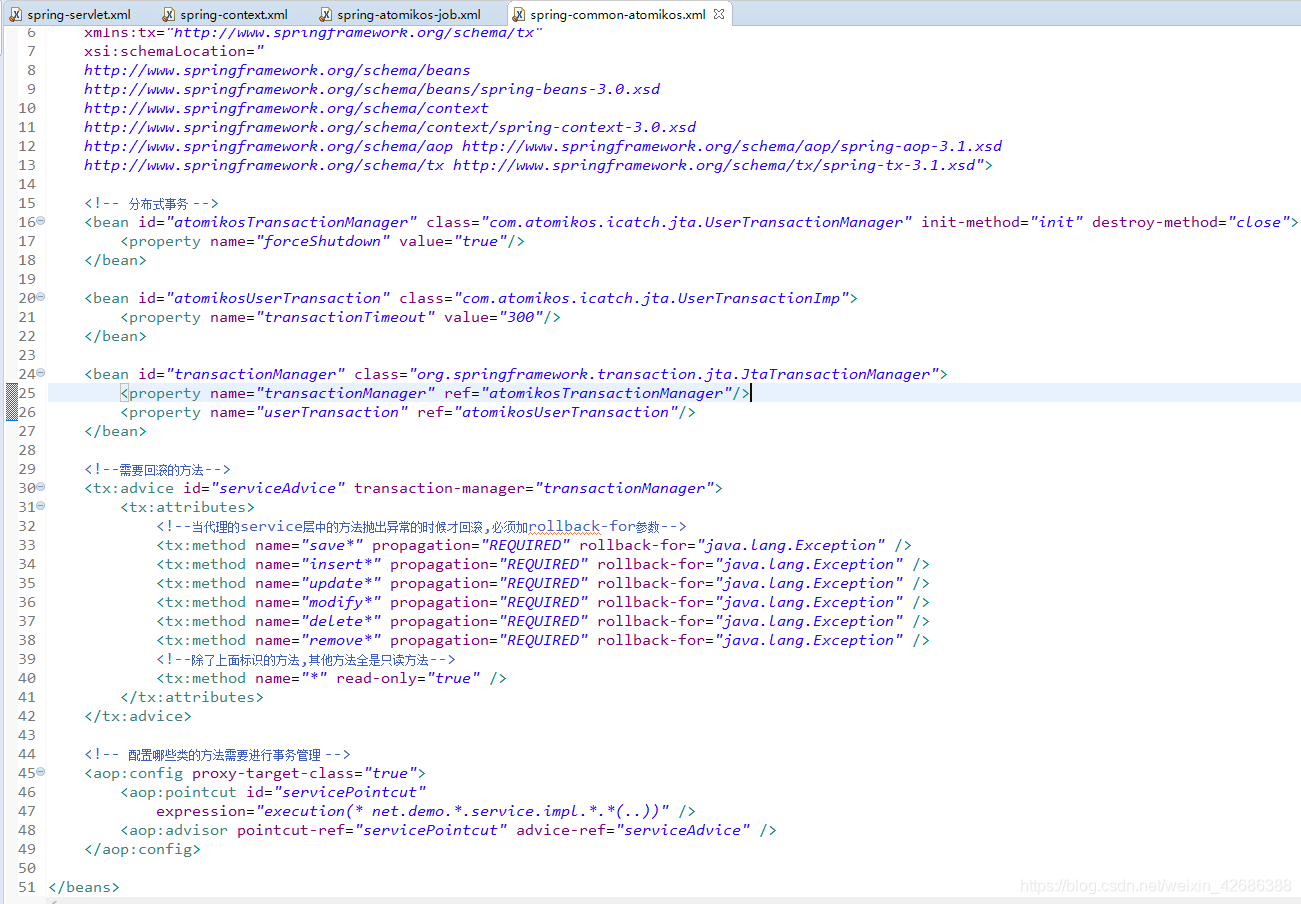Click the "update*" method name
This screenshot has height=904, width=1301.
point(342,583)
